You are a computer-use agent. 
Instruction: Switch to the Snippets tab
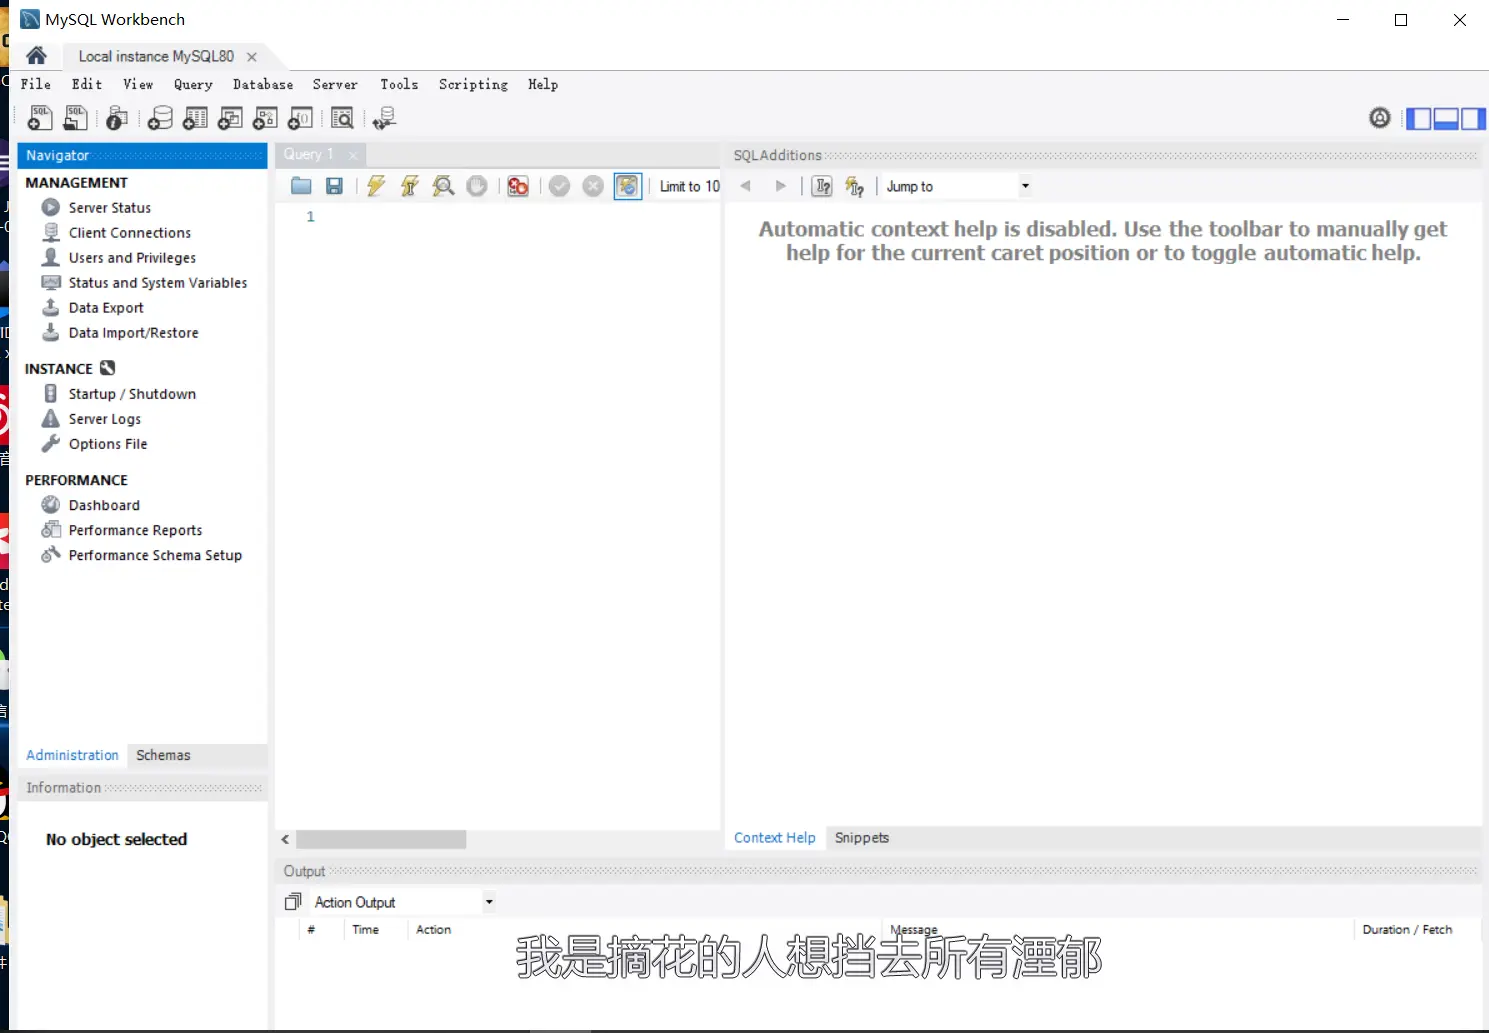[x=862, y=837]
